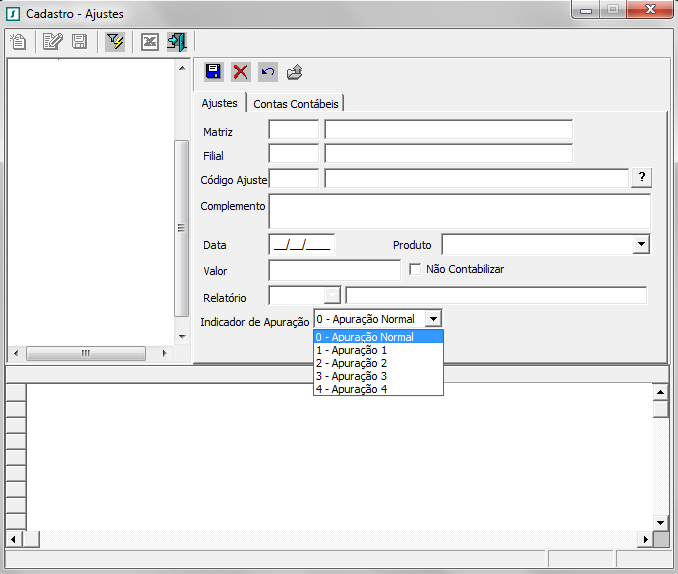
Task: Click the '?' lookup button for Código Ajuste
Action: click(x=641, y=177)
